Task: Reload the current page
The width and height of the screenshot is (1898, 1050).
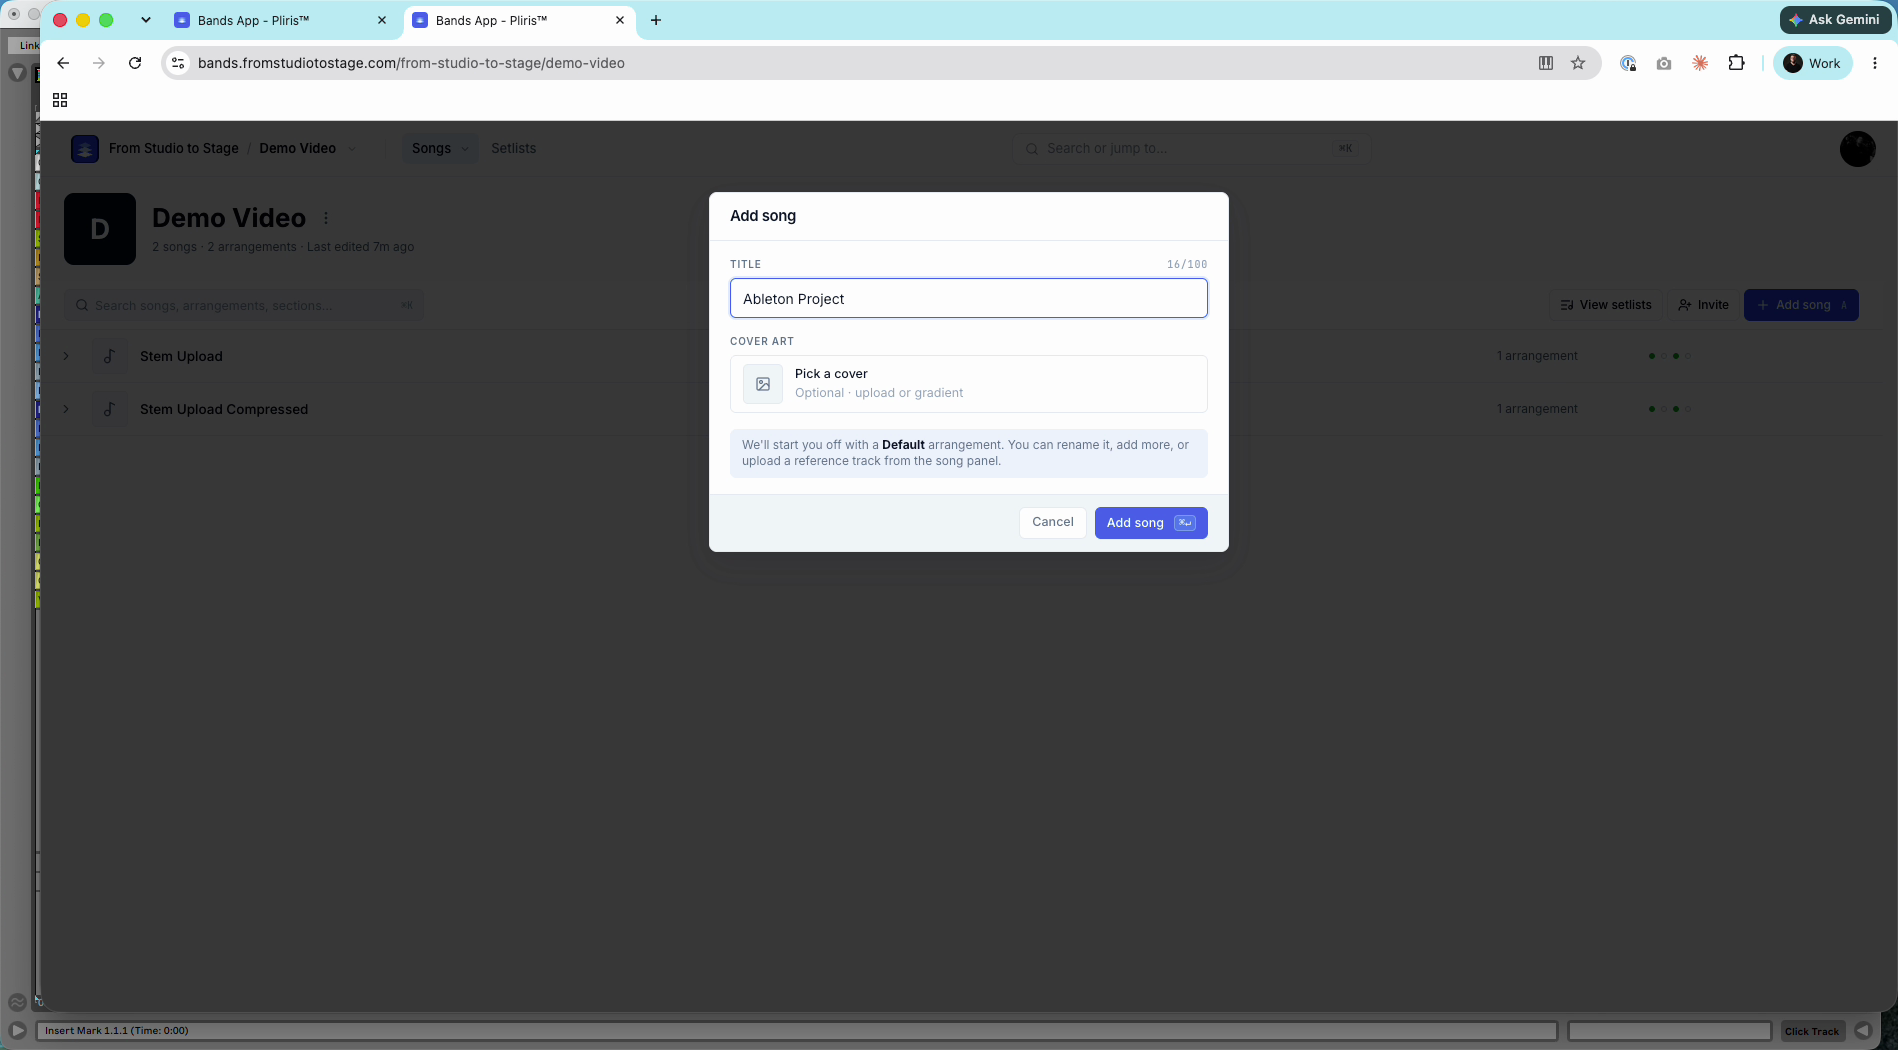Action: [135, 63]
